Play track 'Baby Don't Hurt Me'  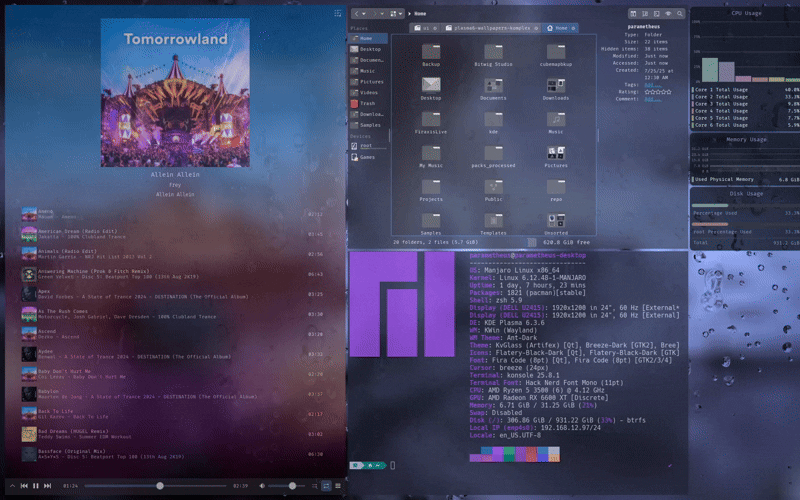pyautogui.click(x=171, y=374)
